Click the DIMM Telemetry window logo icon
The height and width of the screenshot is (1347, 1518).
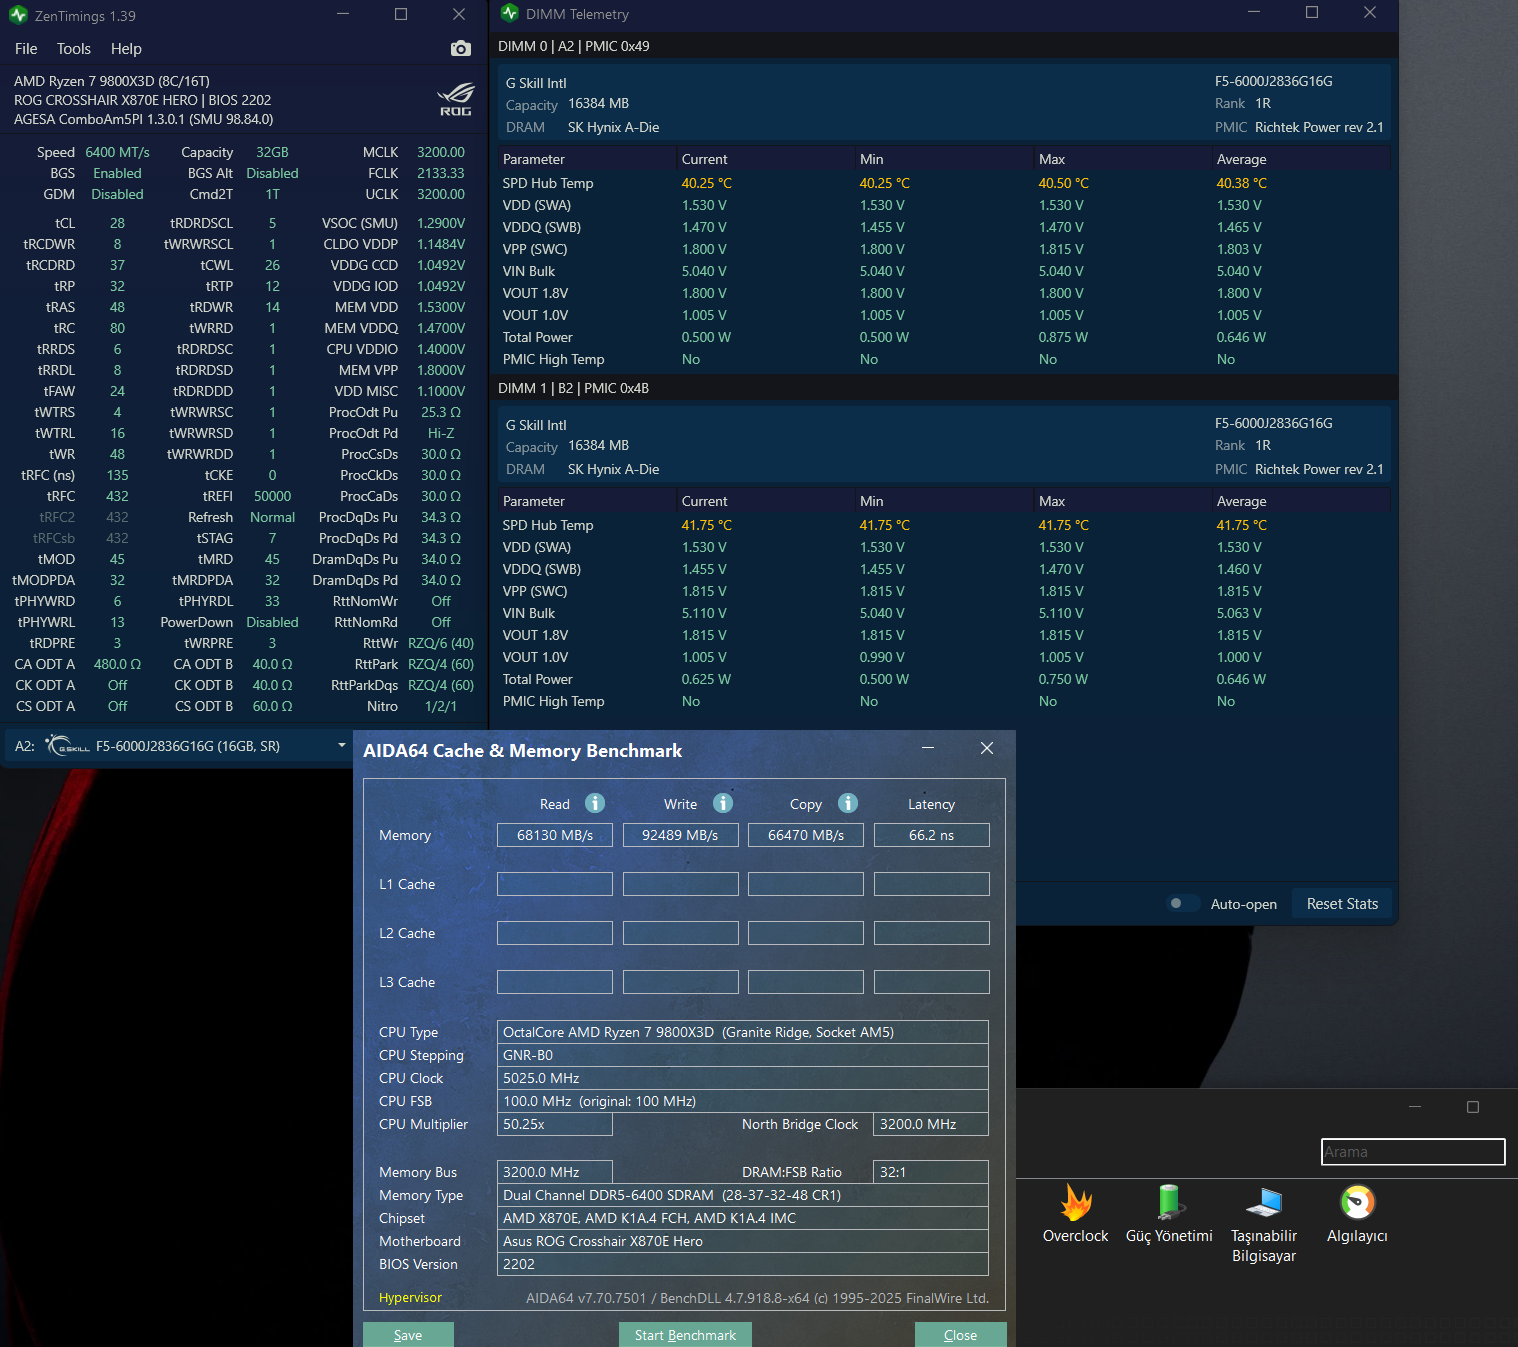510,13
